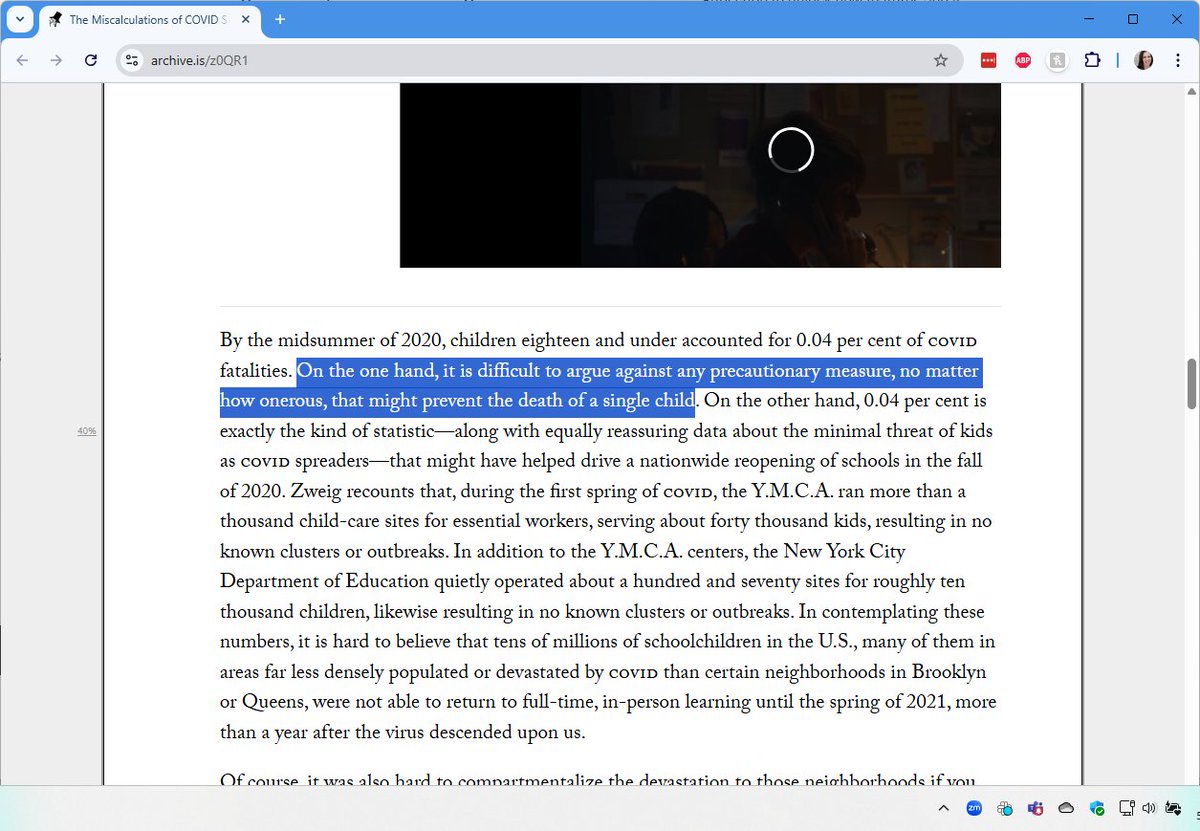
Task: Open a new browser tab
Action: 280,19
